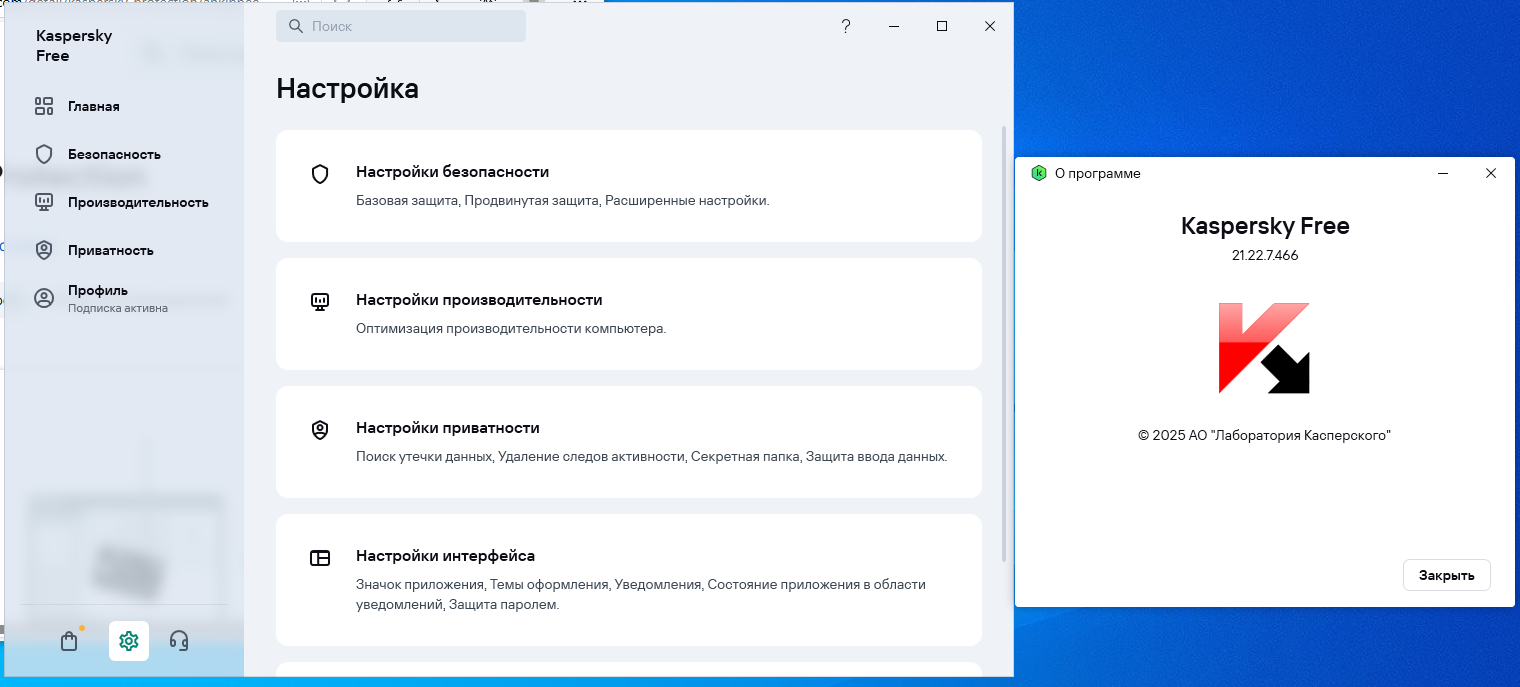
Task: Click the Поиск search field
Action: (401, 26)
